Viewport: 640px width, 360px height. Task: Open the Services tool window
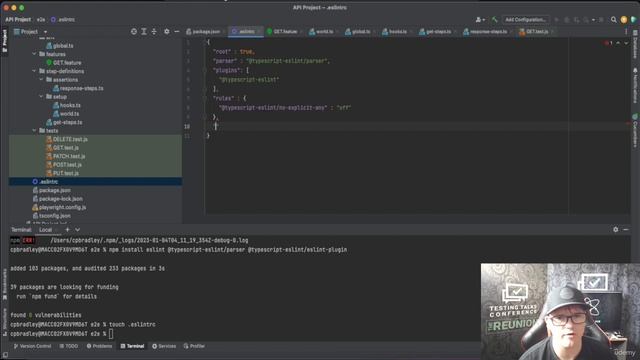164,346
